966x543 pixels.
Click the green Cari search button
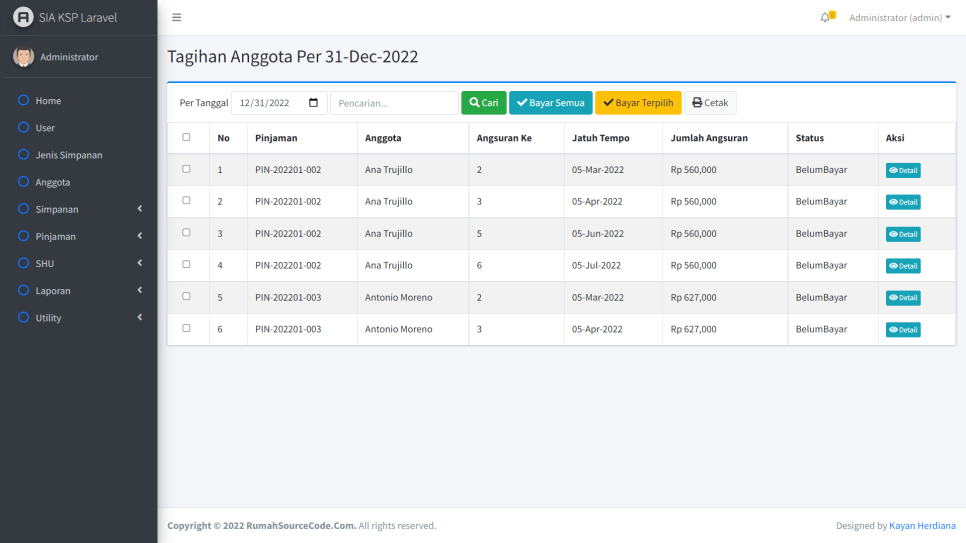pos(483,103)
